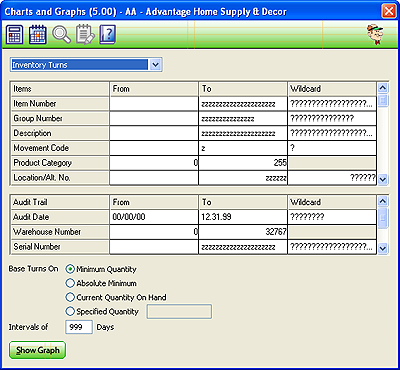The image size is (400, 370).
Task: Open the help book icon
Action: 107,34
